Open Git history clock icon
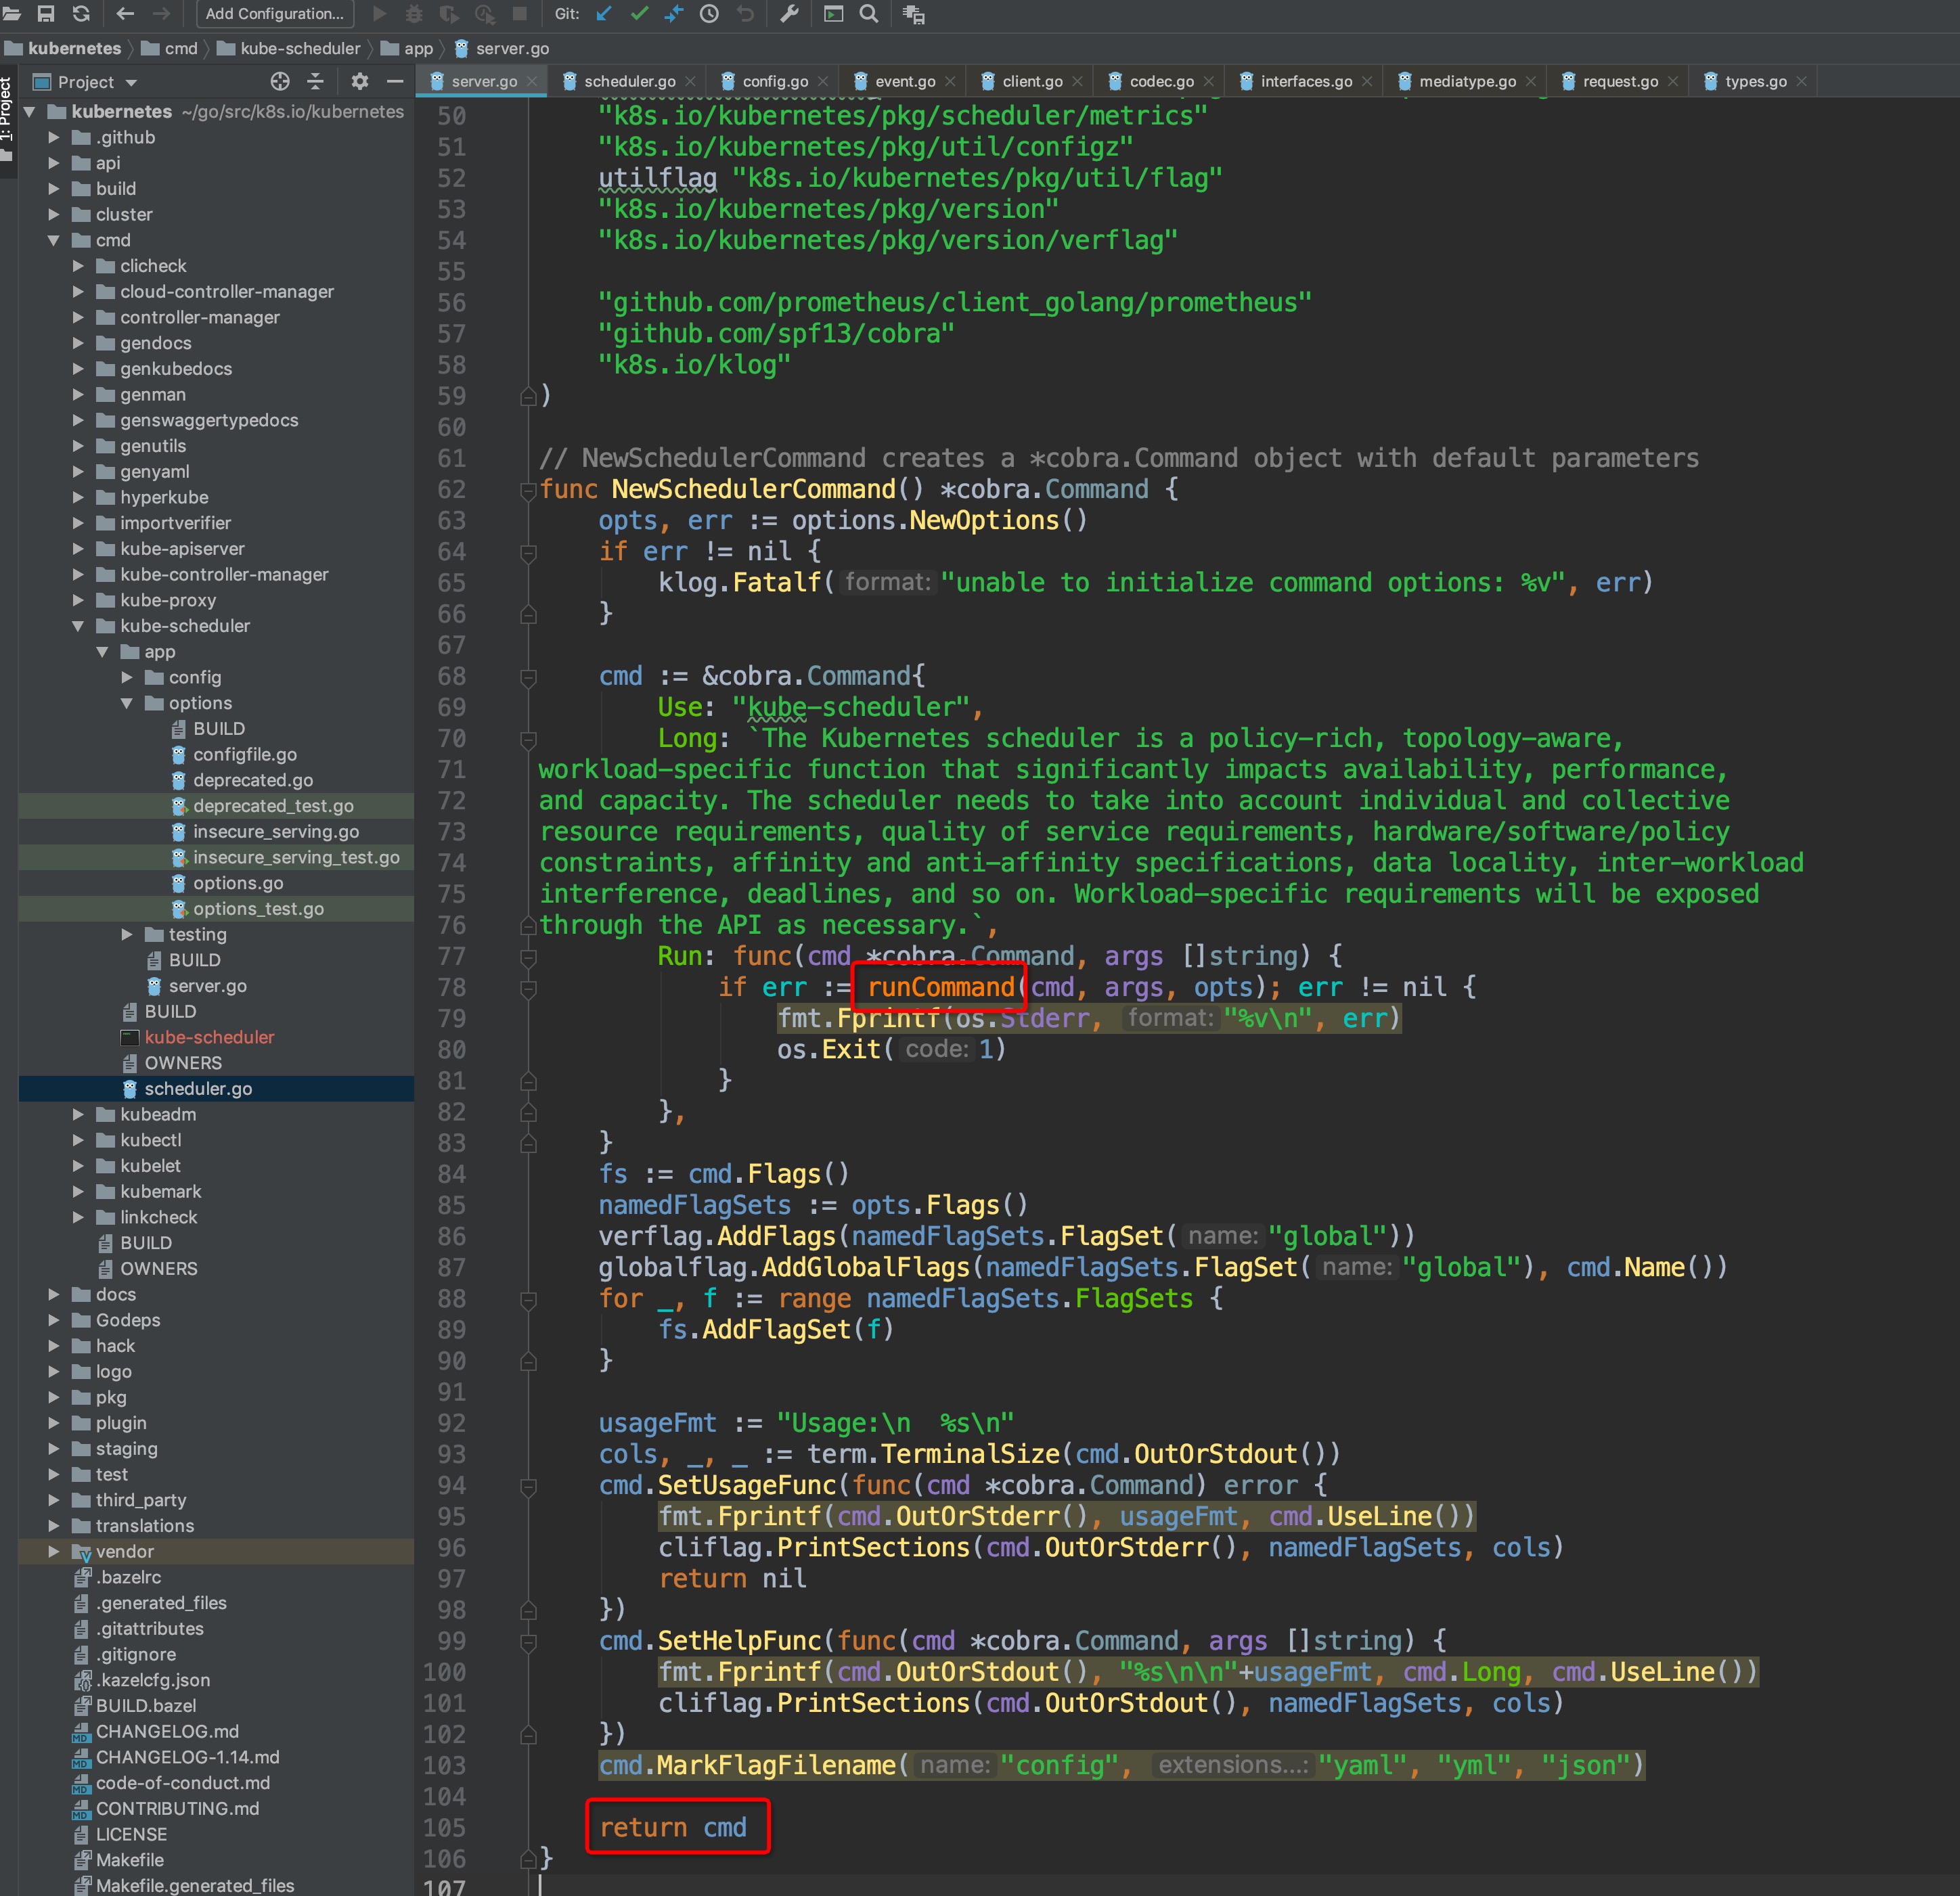Viewport: 1960px width, 1896px height. tap(709, 13)
